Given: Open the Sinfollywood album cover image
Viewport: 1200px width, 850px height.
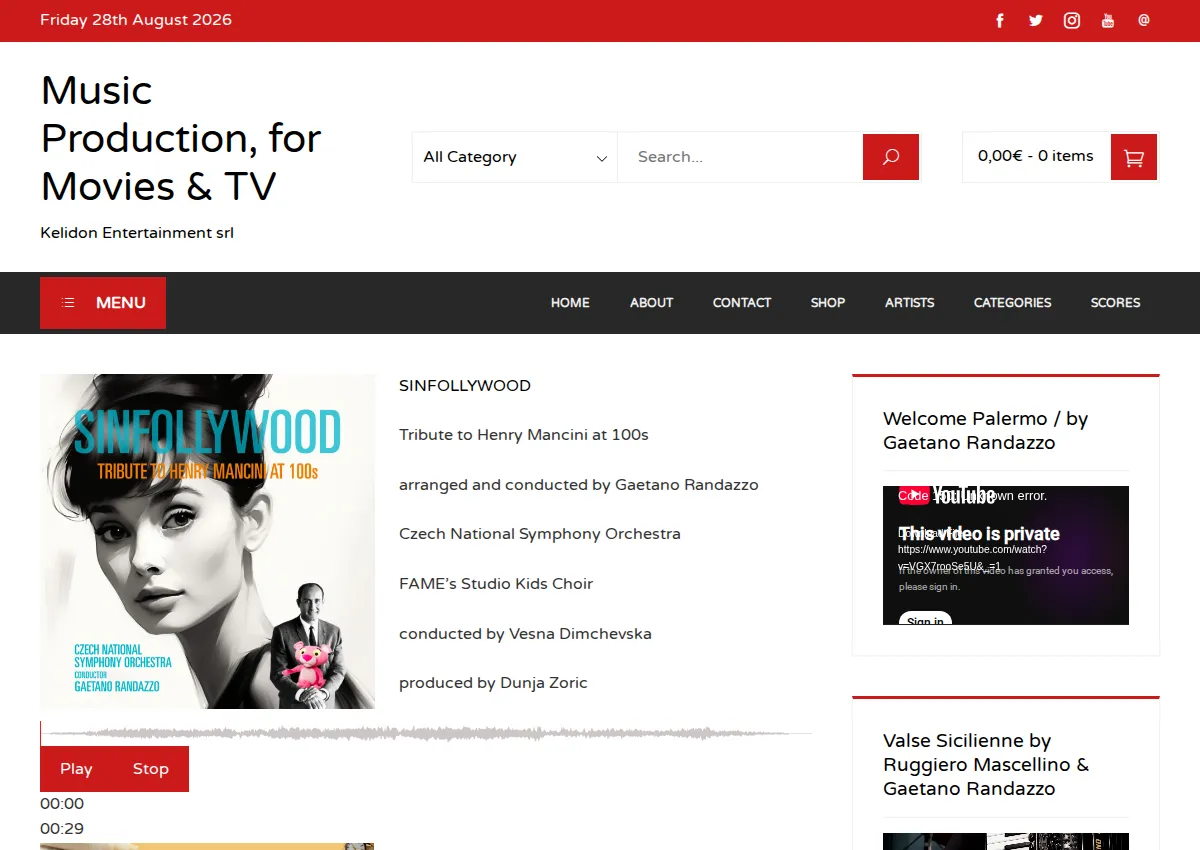Looking at the screenshot, I should pyautogui.click(x=207, y=541).
